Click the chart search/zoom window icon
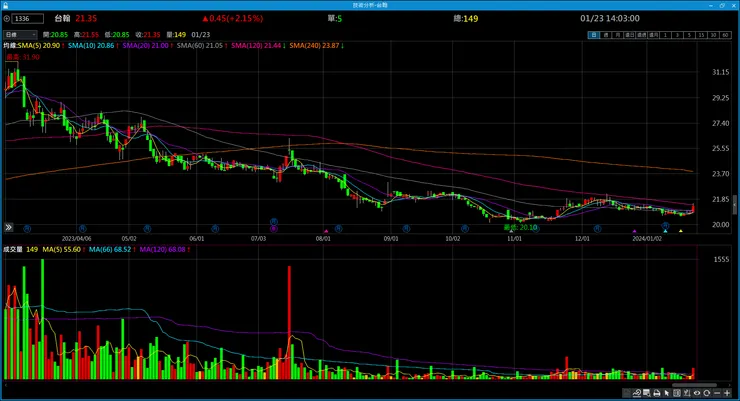Viewport: 740px width, 401px height. 647,393
